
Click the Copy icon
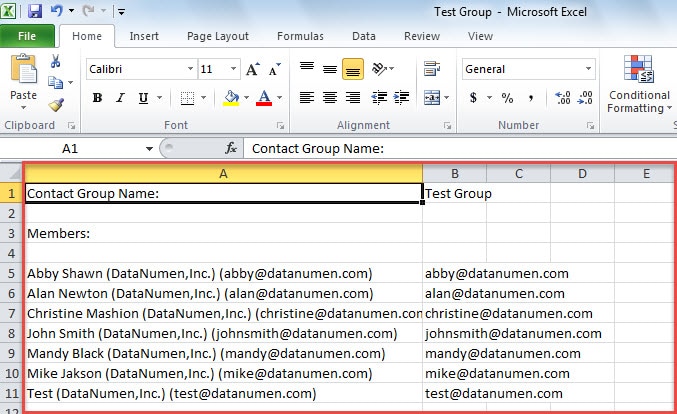(55, 82)
